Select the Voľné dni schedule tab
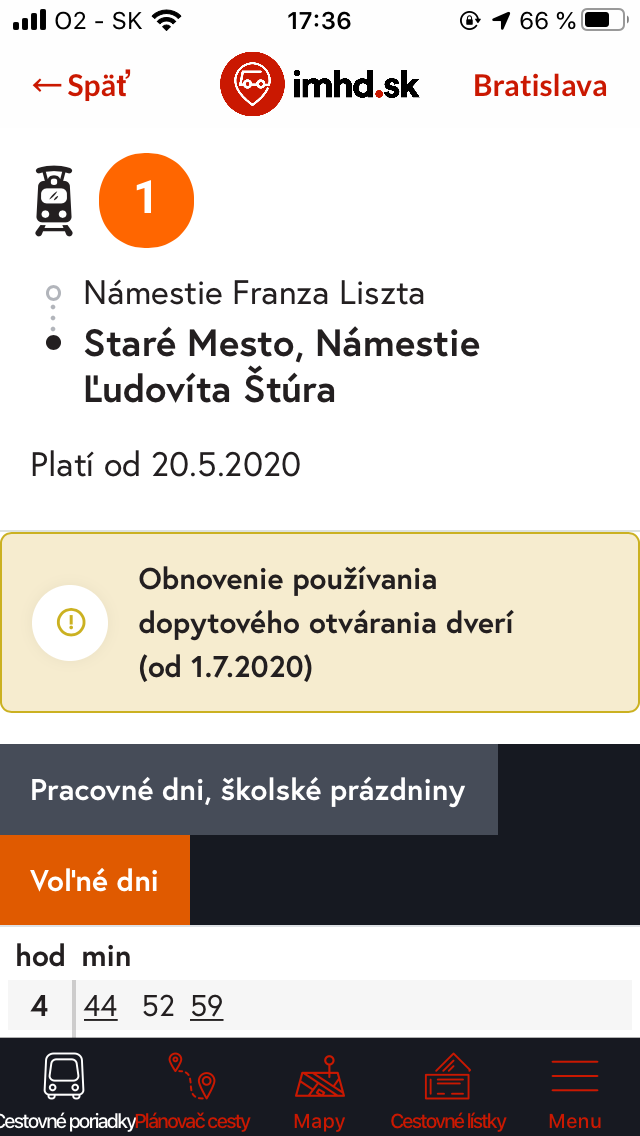The width and height of the screenshot is (640, 1136). (x=95, y=881)
